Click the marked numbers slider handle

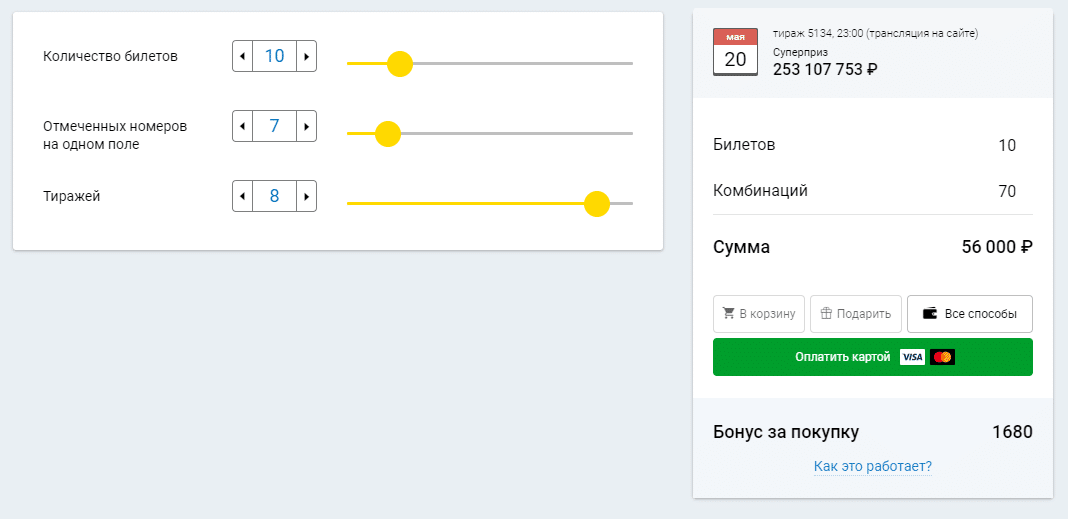pyautogui.click(x=388, y=133)
